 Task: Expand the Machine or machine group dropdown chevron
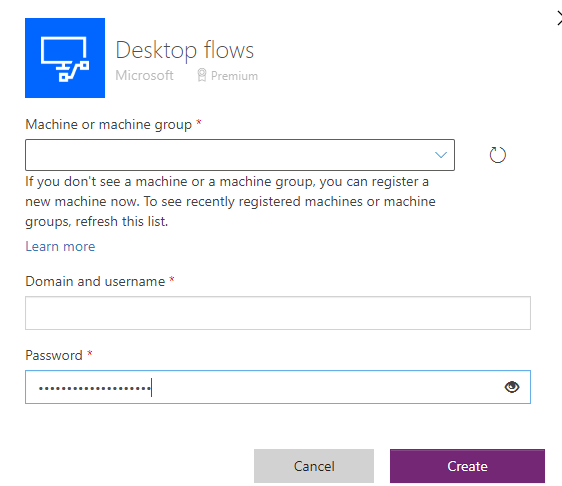pos(441,155)
